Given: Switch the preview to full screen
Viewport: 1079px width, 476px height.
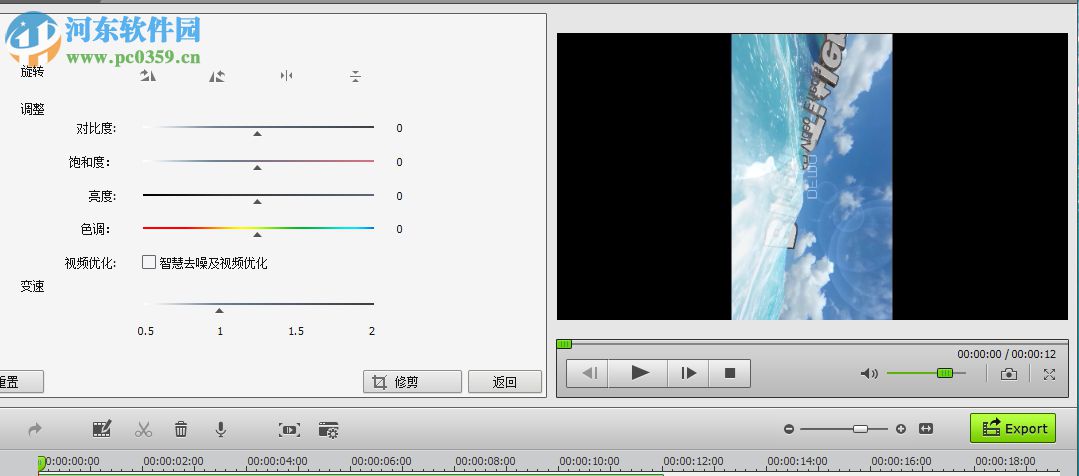Looking at the screenshot, I should [1049, 374].
